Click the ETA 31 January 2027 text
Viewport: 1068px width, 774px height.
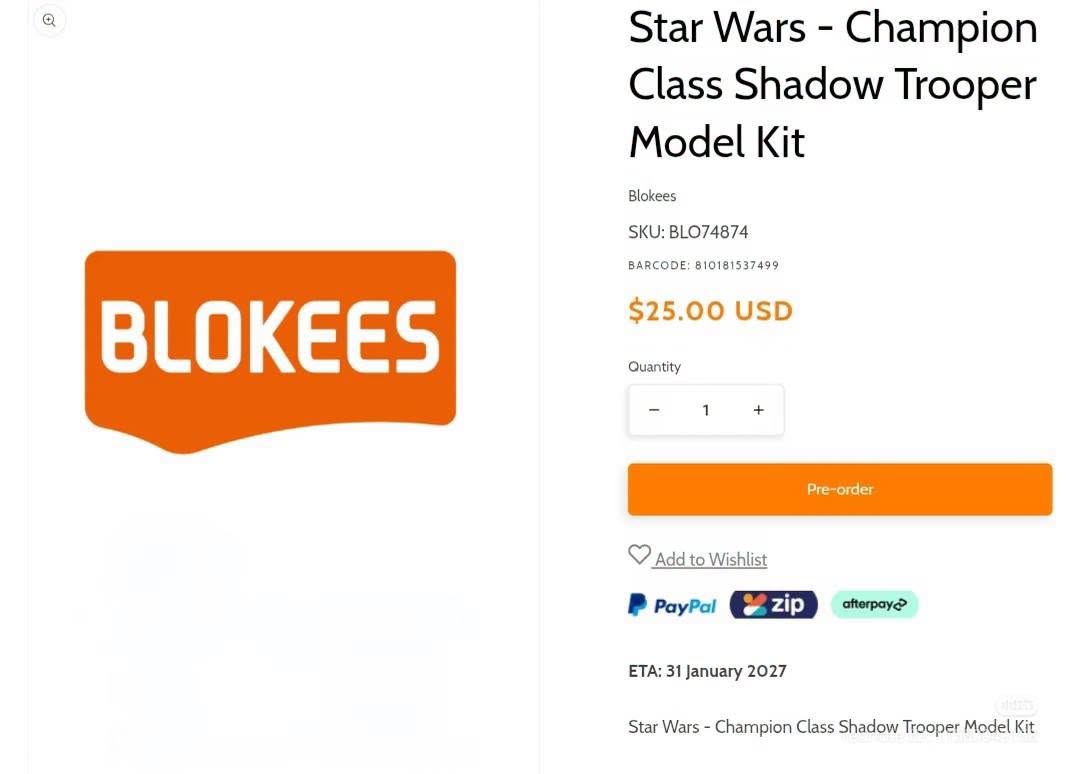coord(707,671)
